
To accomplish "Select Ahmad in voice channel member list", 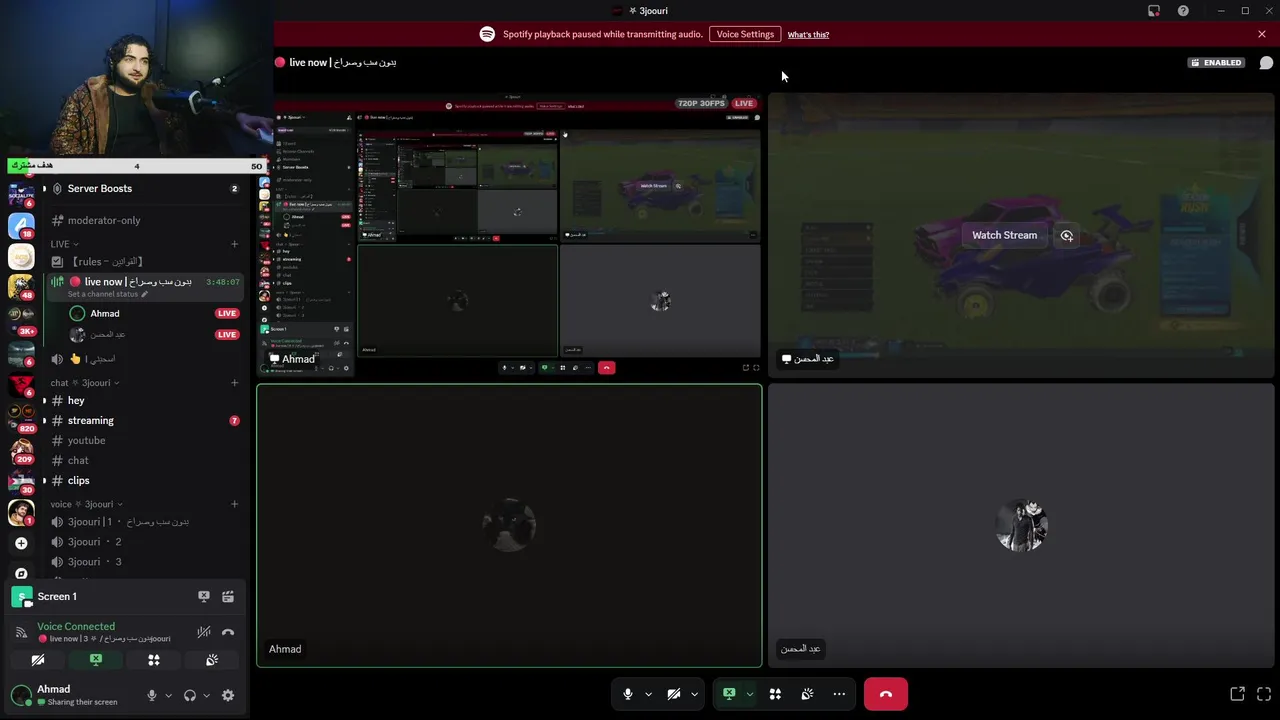I will [x=153, y=314].
